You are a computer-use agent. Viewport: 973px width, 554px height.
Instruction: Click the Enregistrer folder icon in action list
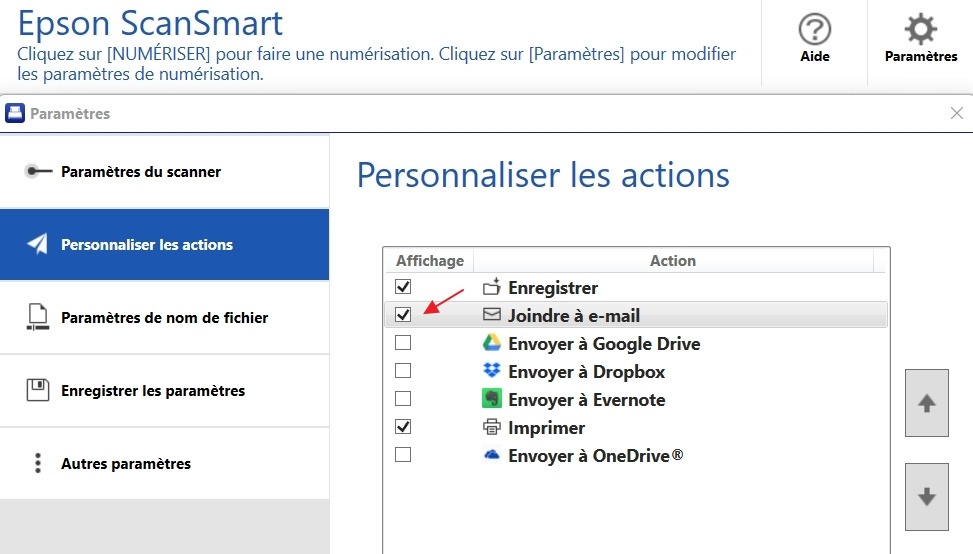(x=491, y=287)
